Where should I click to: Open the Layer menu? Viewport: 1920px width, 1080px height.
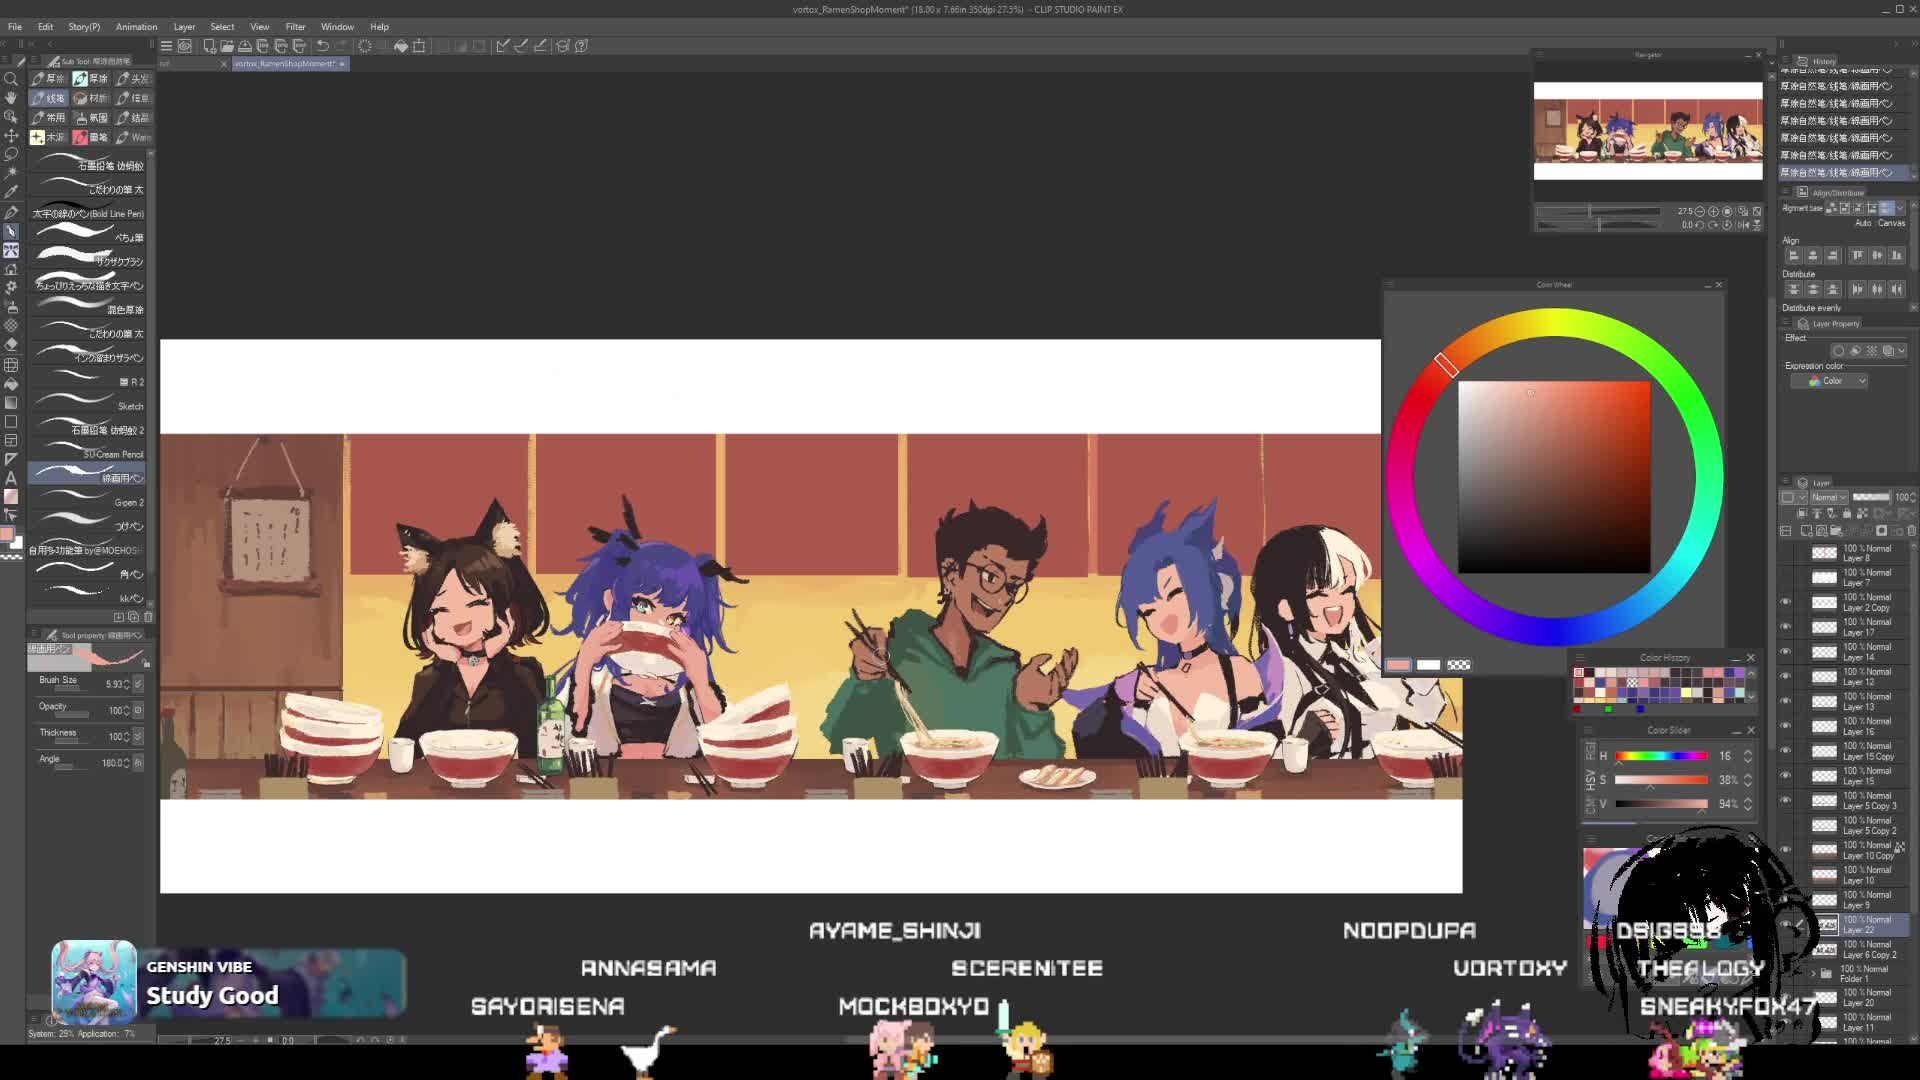(x=184, y=27)
